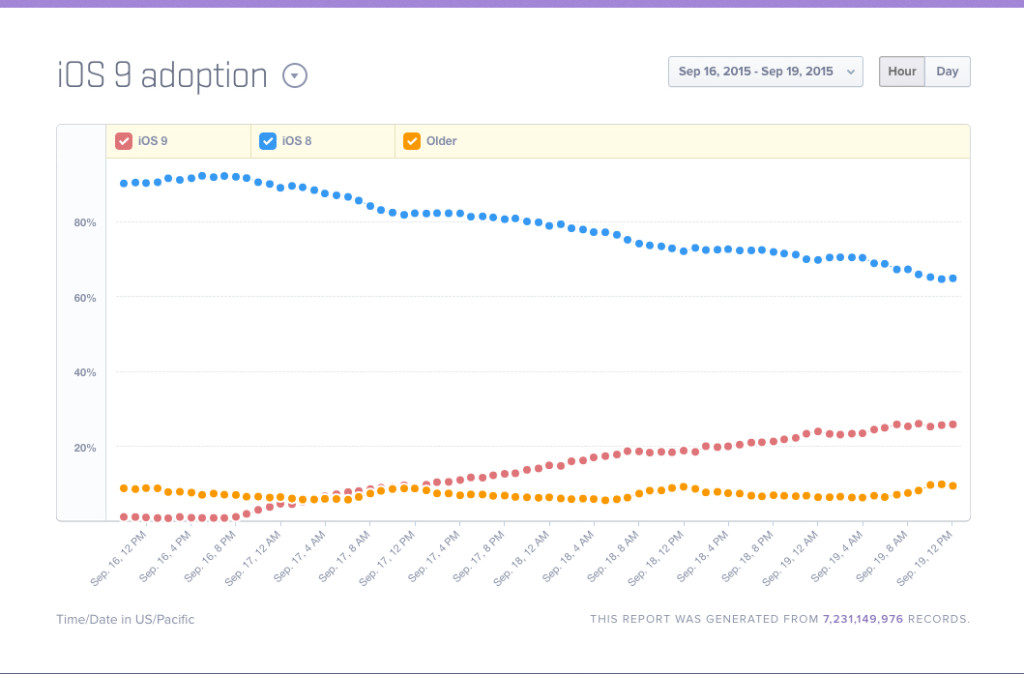Click the circled chevron beside the chart title

[x=295, y=75]
